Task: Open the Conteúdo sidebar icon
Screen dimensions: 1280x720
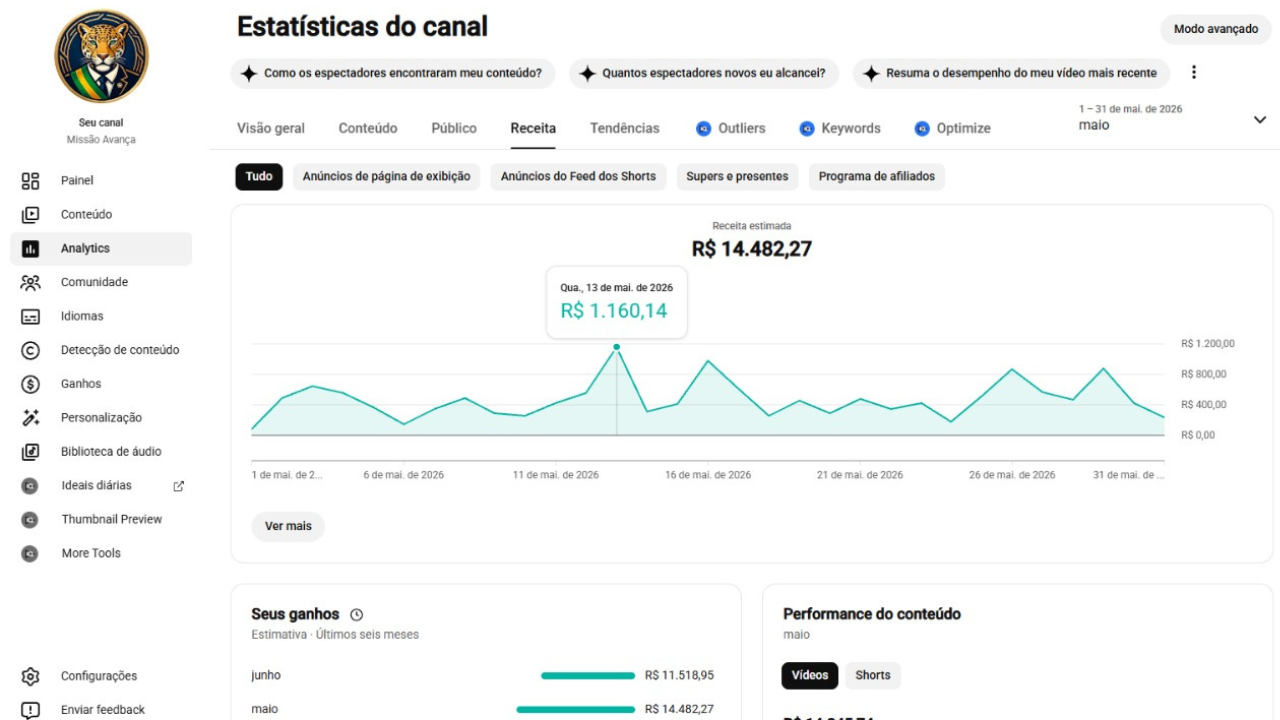Action: pos(30,215)
